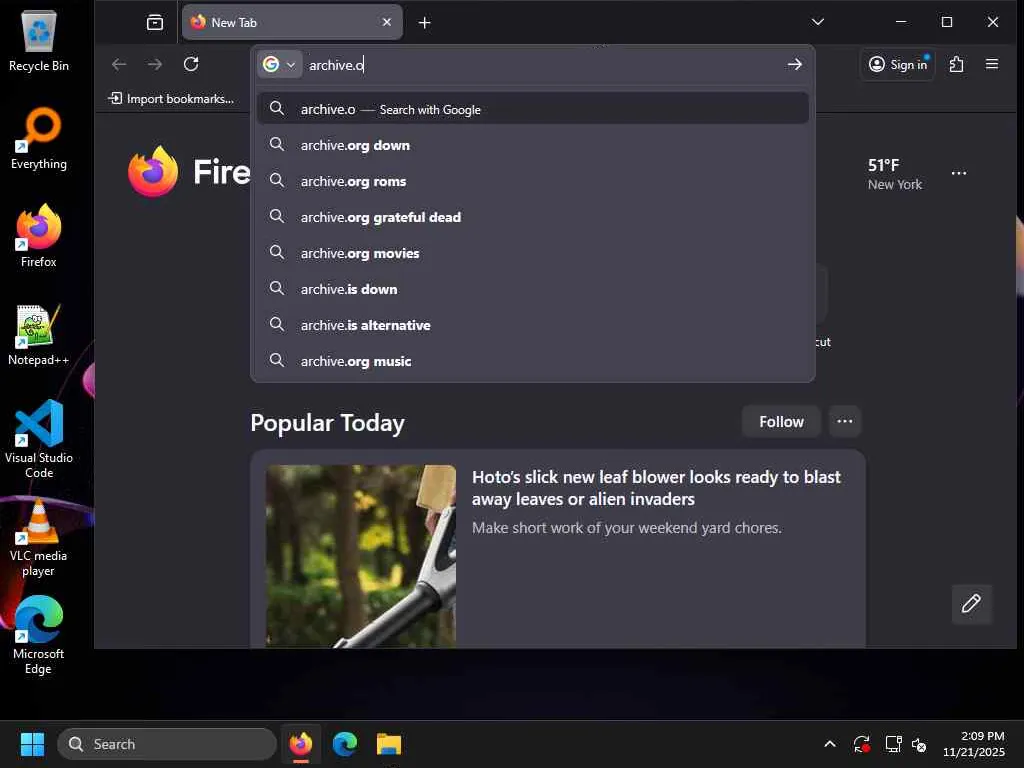Click Sign in account button
Image resolution: width=1024 pixels, height=768 pixels.
tap(898, 64)
